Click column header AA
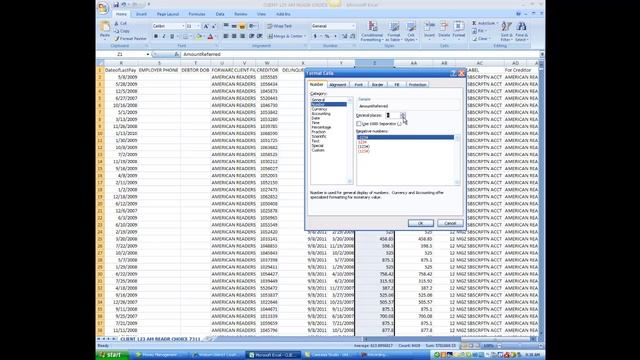The width and height of the screenshot is (640, 360). 413,63
